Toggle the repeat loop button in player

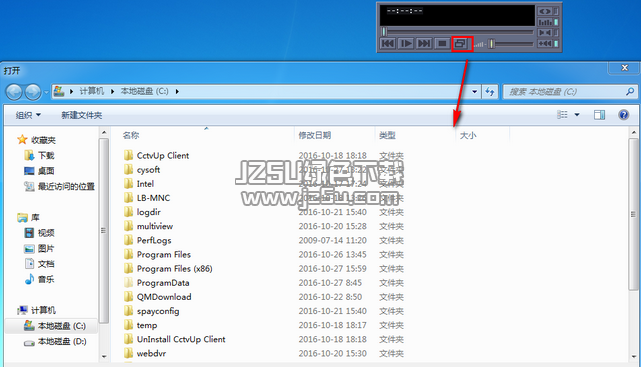547,11
